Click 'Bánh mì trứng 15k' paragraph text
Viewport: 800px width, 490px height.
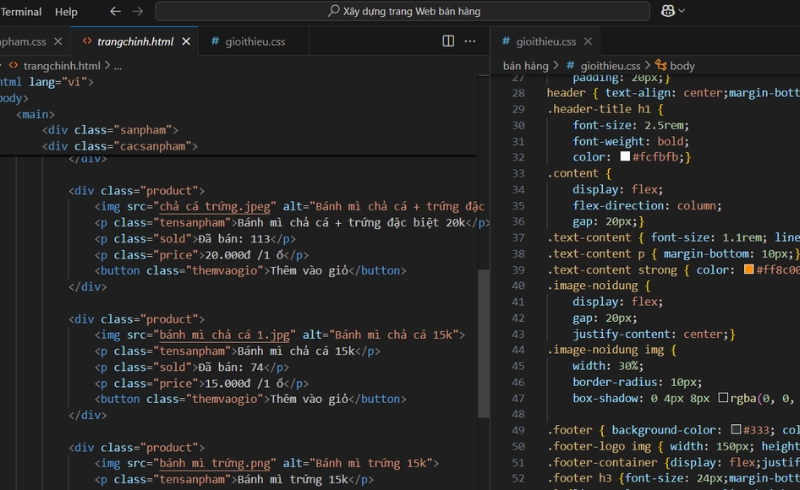point(293,479)
